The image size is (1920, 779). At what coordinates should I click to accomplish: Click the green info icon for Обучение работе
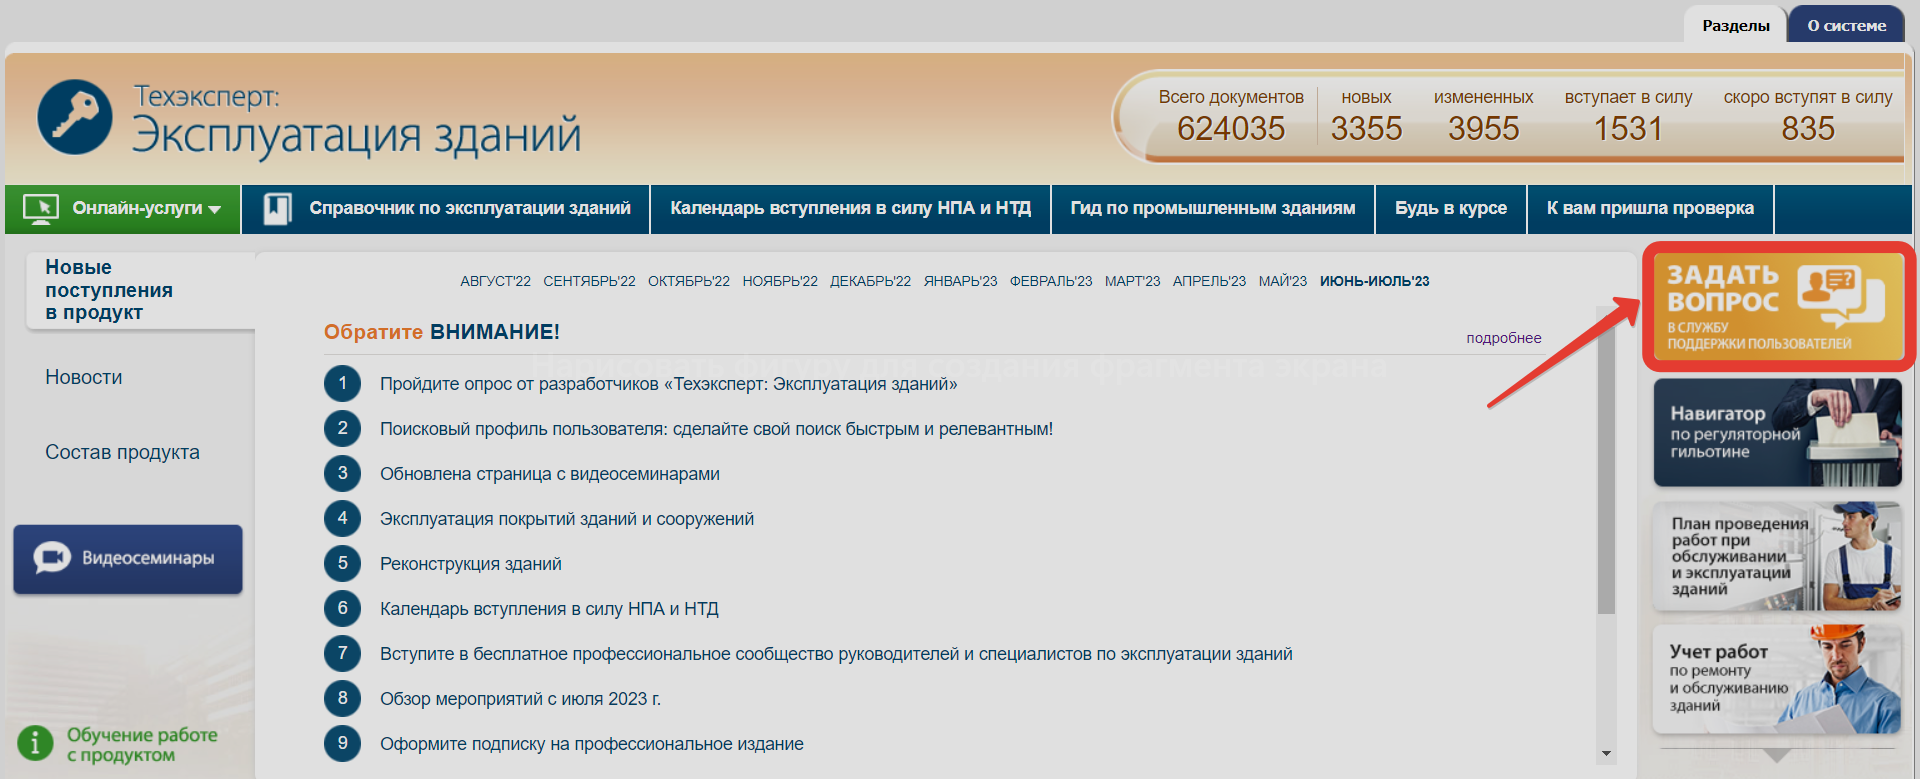(x=35, y=743)
